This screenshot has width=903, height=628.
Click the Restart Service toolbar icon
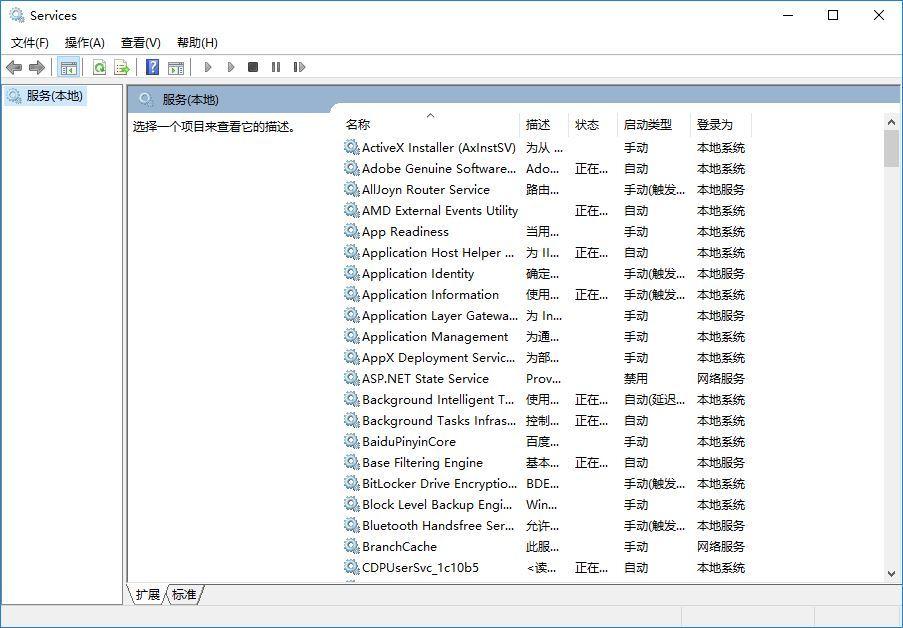[299, 67]
